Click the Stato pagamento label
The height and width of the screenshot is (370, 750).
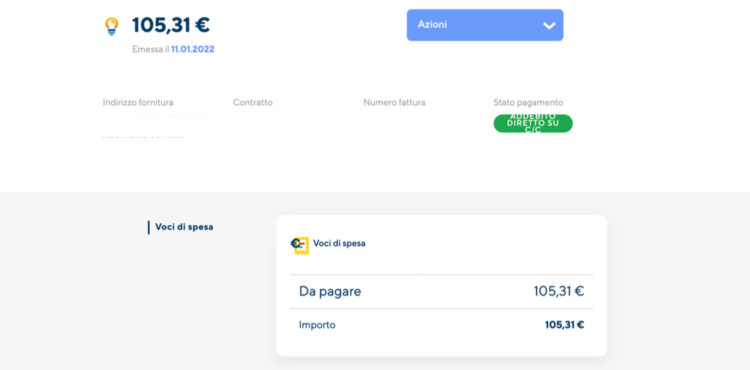point(528,102)
